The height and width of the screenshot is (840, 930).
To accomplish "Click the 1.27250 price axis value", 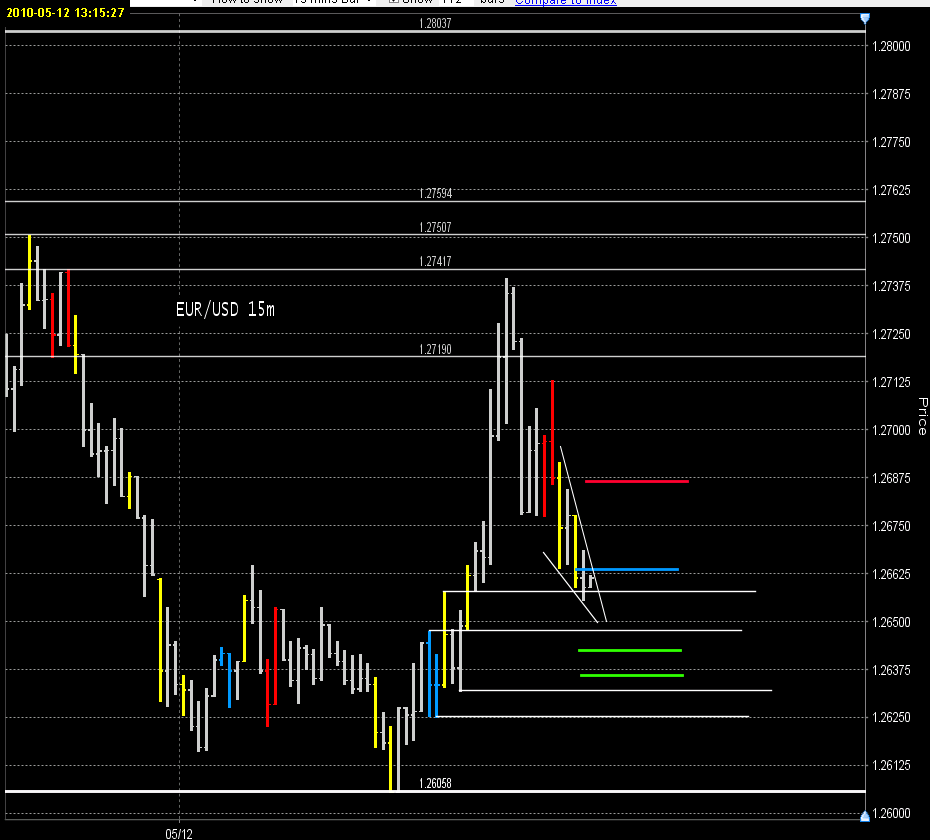I will 891,334.
